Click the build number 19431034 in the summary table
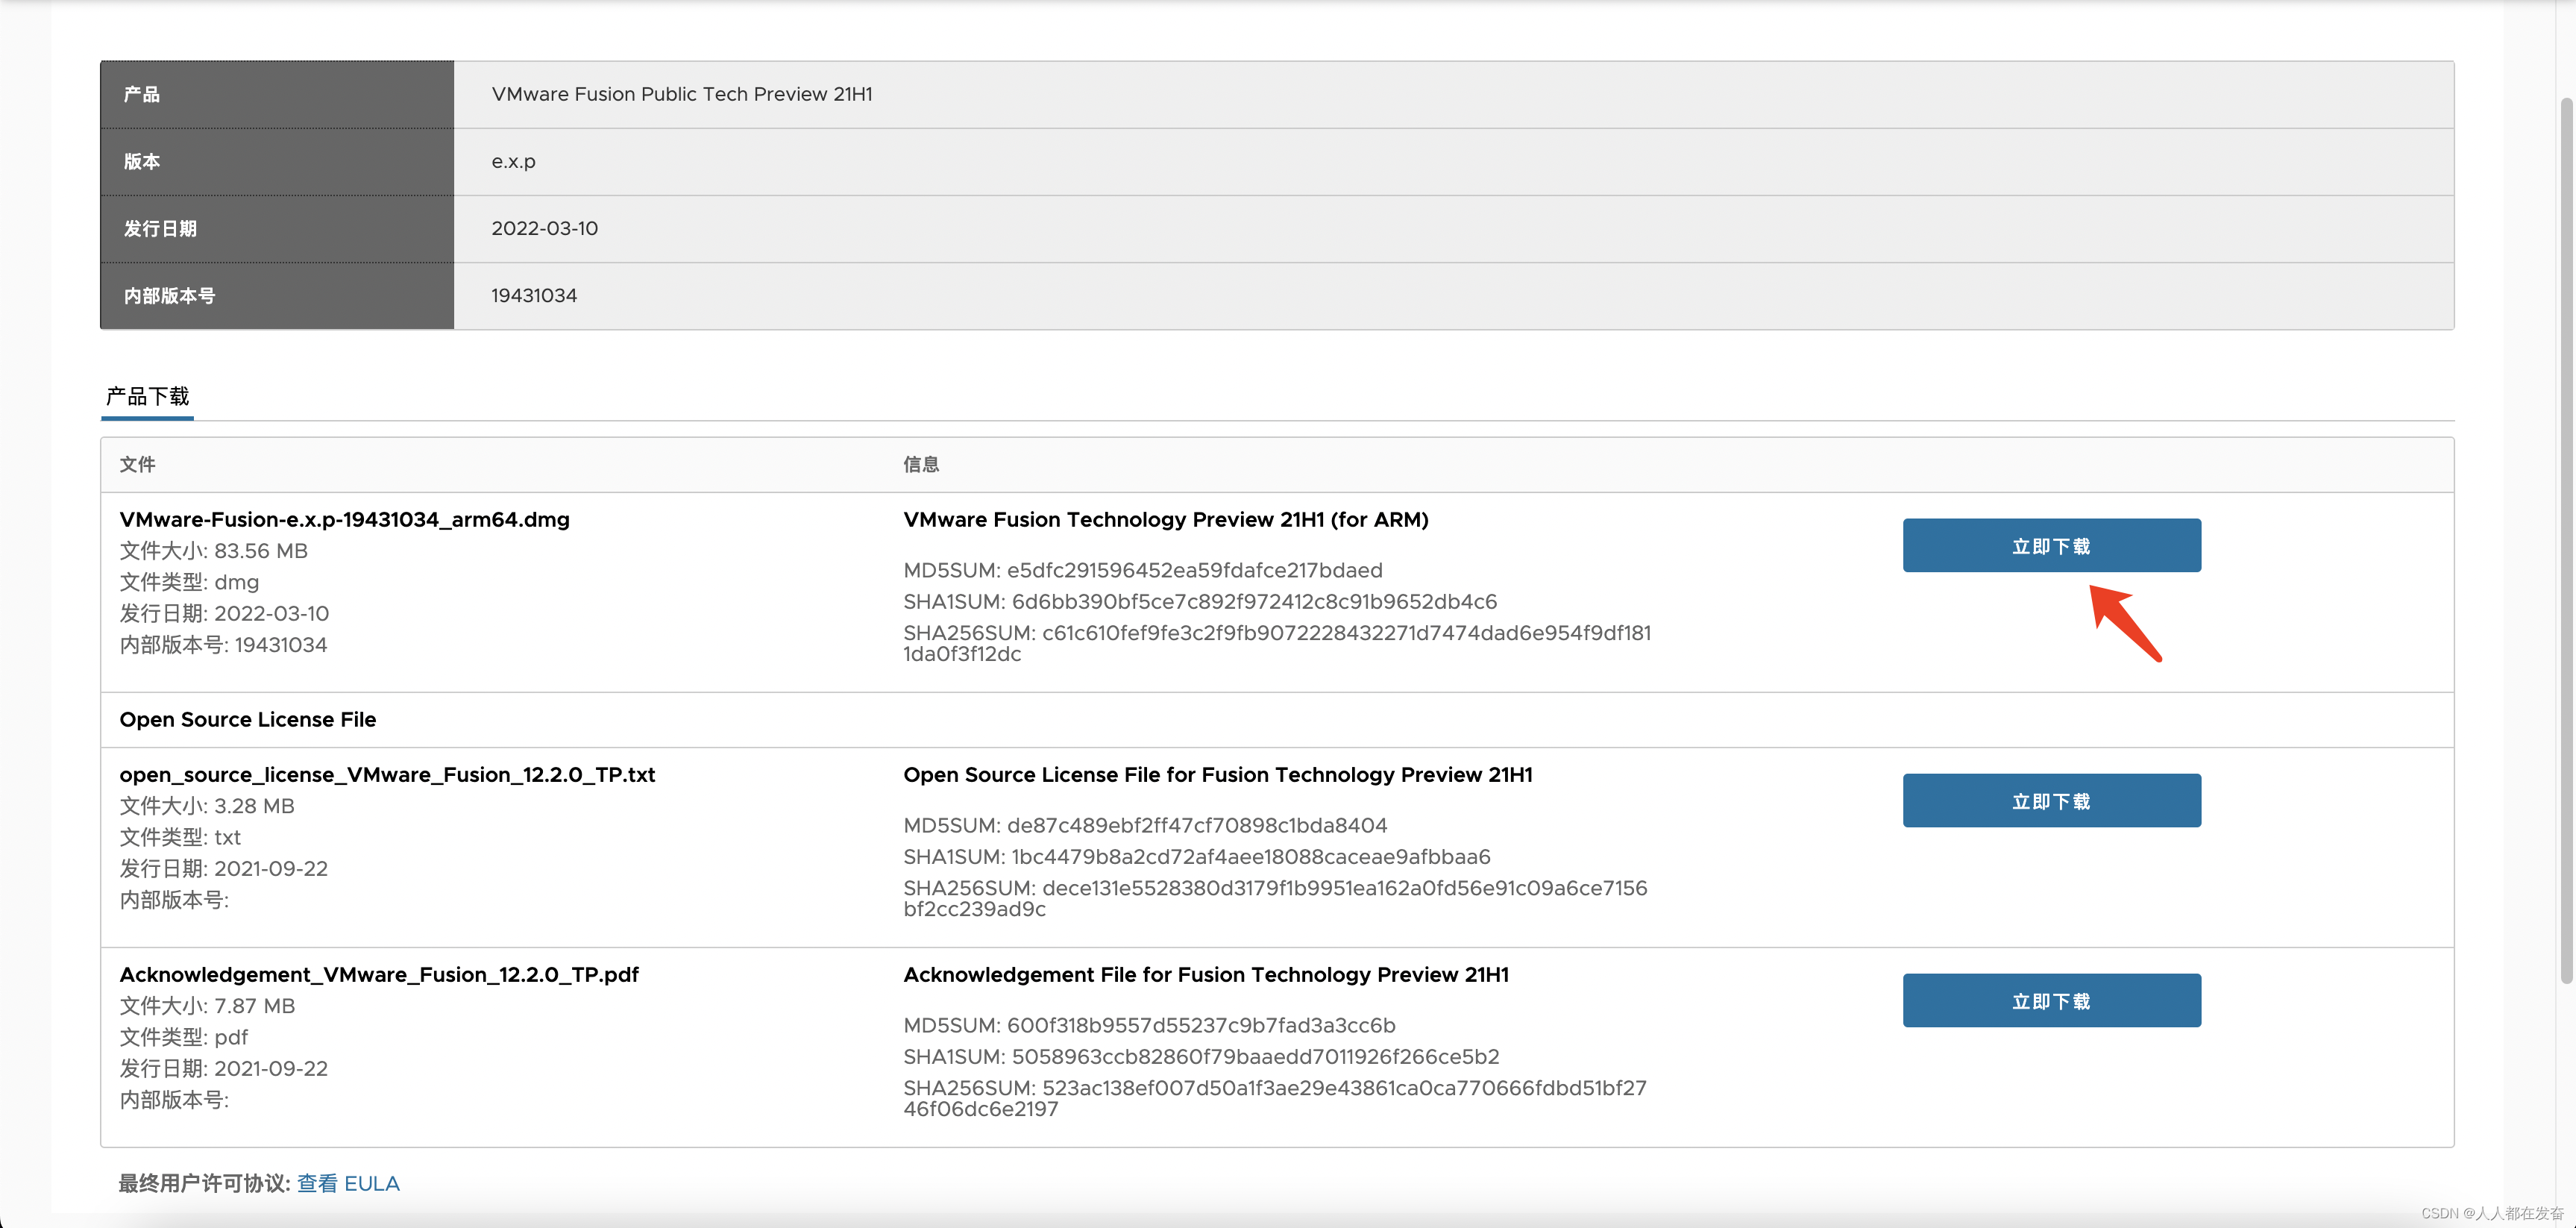2576x1228 pixels. pyautogui.click(x=534, y=295)
